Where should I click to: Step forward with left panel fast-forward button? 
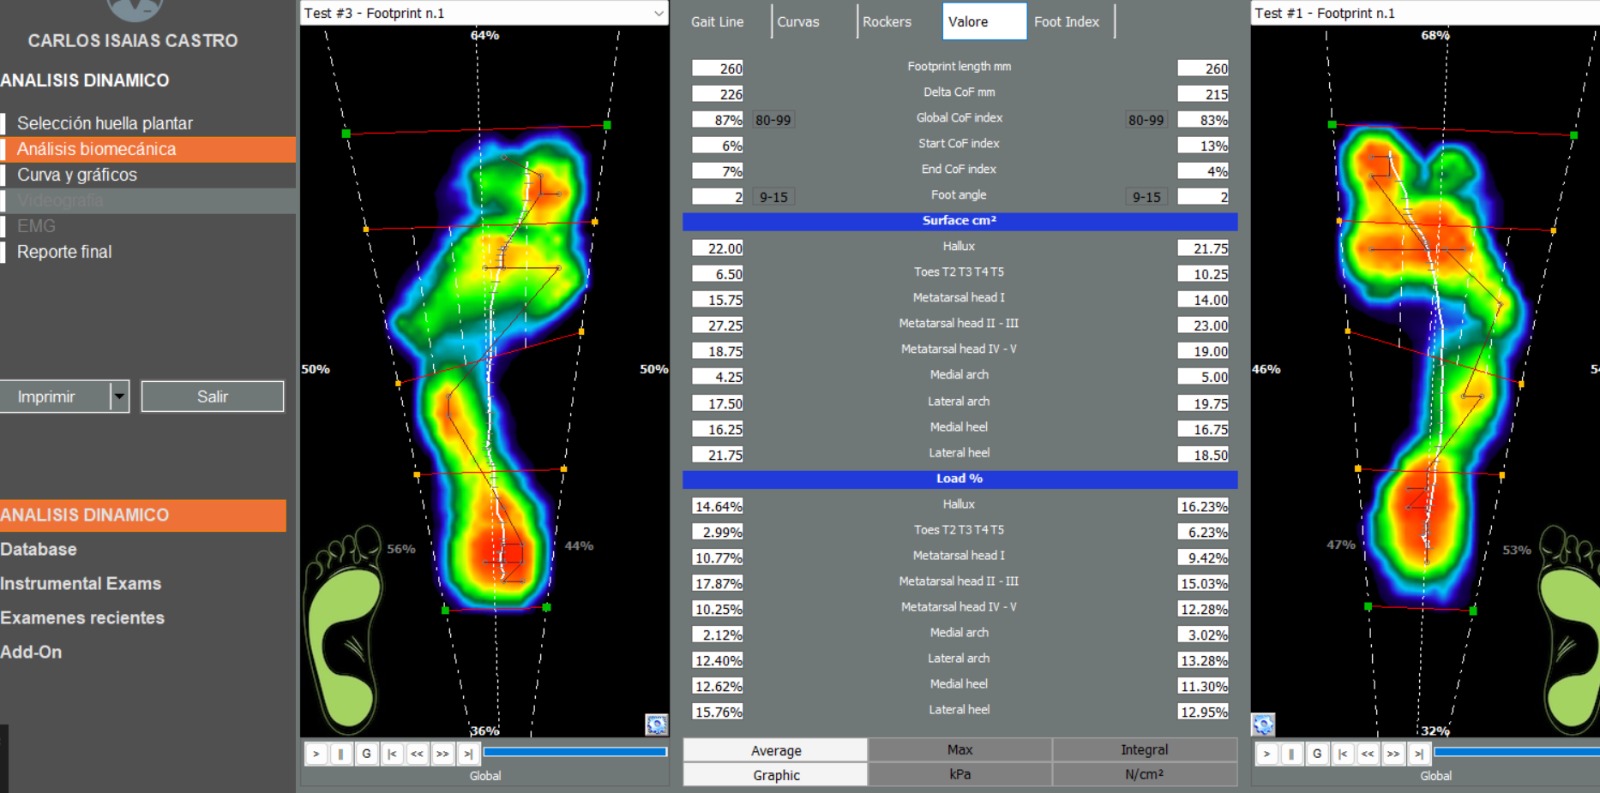point(442,754)
